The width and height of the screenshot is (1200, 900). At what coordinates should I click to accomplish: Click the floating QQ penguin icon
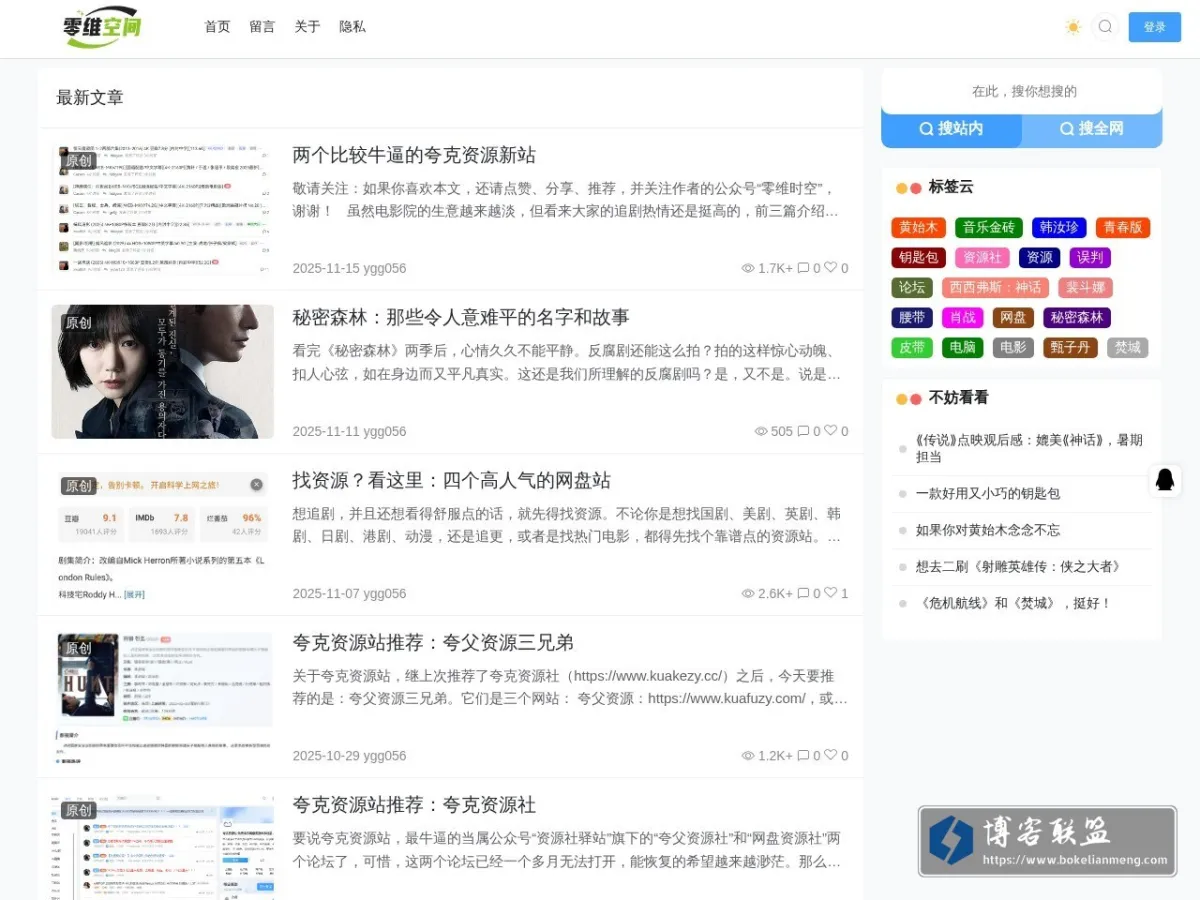[x=1165, y=479]
